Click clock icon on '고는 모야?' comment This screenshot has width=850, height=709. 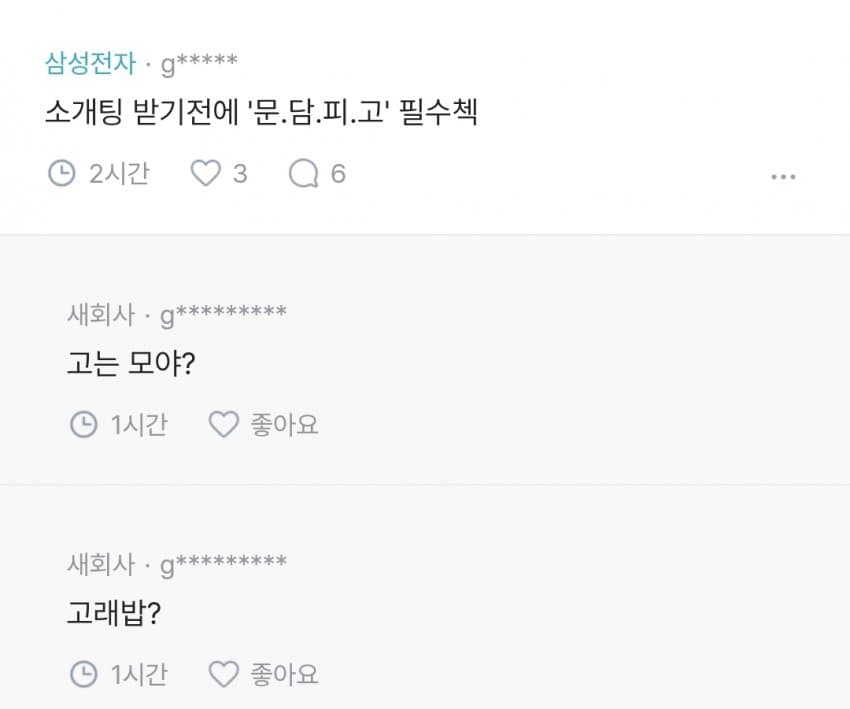[83, 424]
